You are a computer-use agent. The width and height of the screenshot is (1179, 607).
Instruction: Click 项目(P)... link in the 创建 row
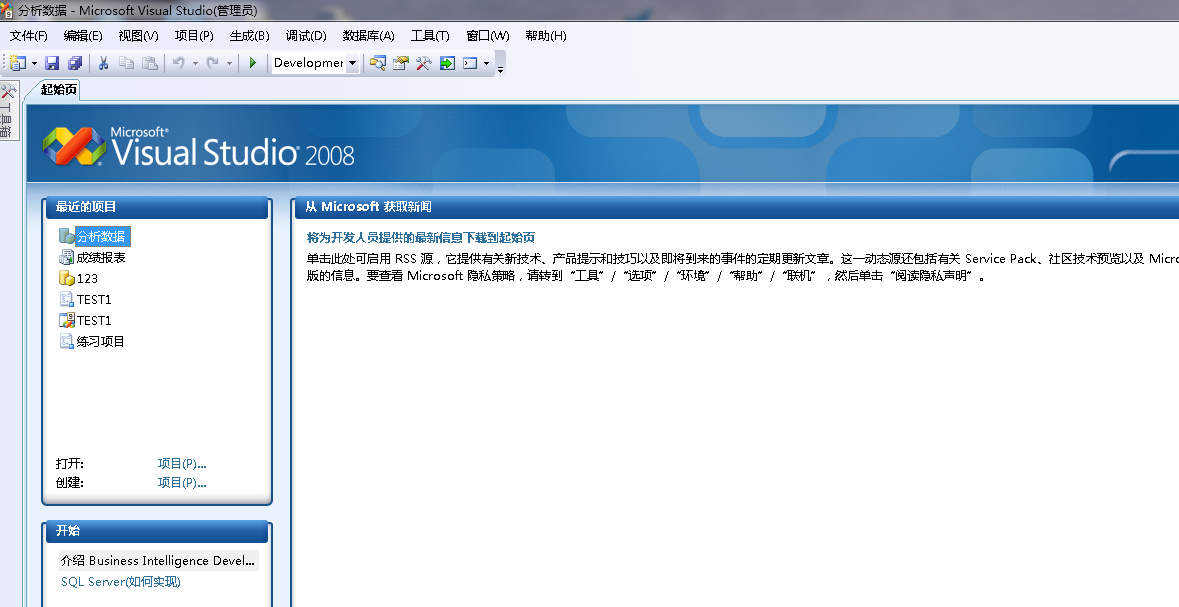pos(182,483)
